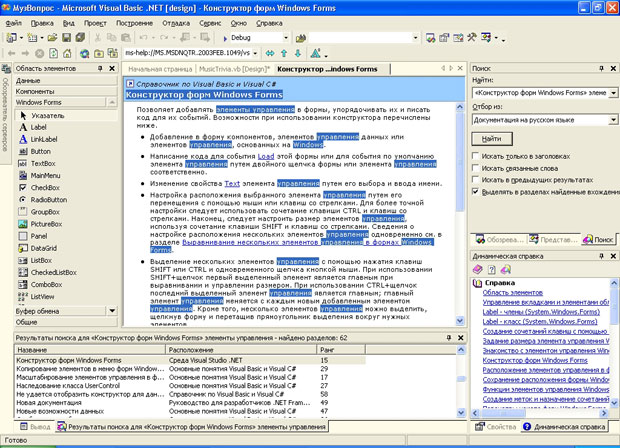Follow the Text property hyperlink
The image size is (620, 448).
(x=232, y=183)
